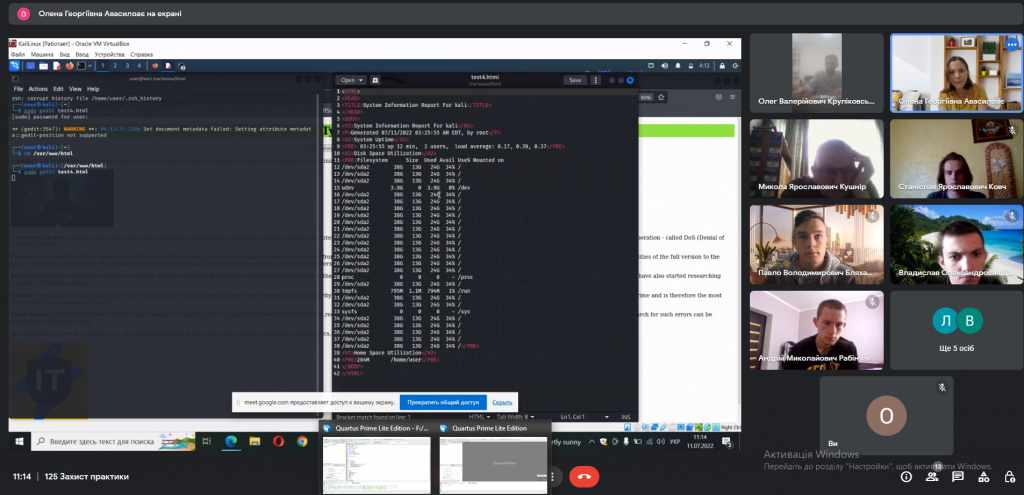
Task: Open Task View on Windows taskbar
Action: (x=207, y=442)
